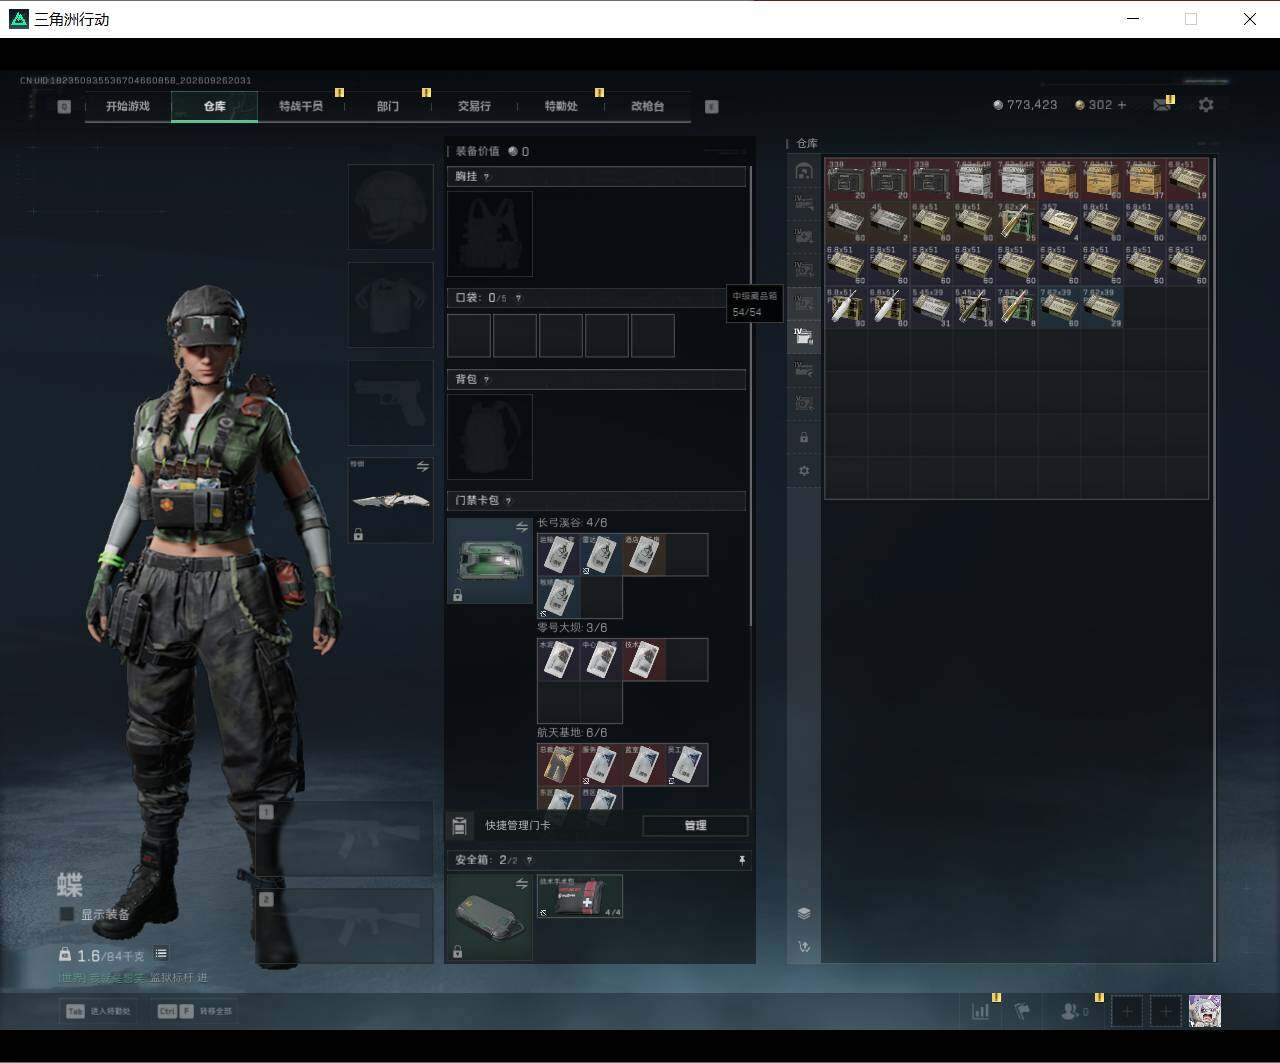Open the 改枪台 tab
The image size is (1280, 1063).
click(x=647, y=106)
